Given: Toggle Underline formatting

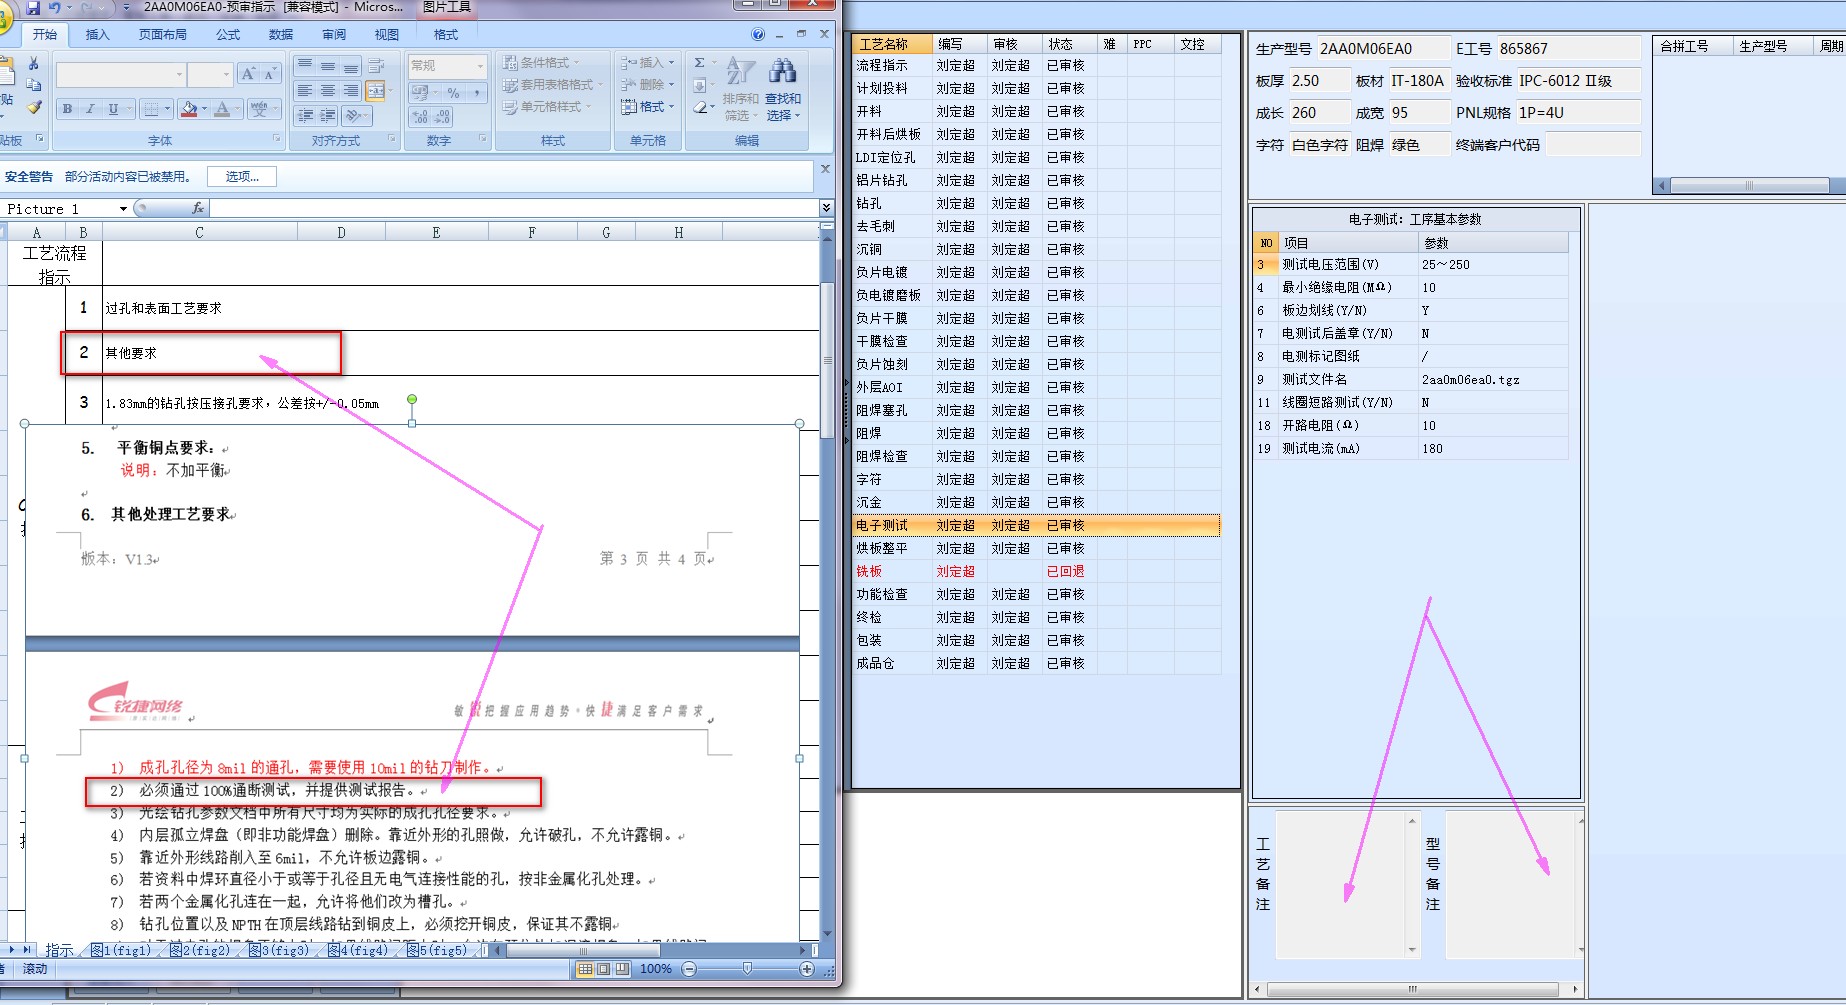Looking at the screenshot, I should coord(113,109).
